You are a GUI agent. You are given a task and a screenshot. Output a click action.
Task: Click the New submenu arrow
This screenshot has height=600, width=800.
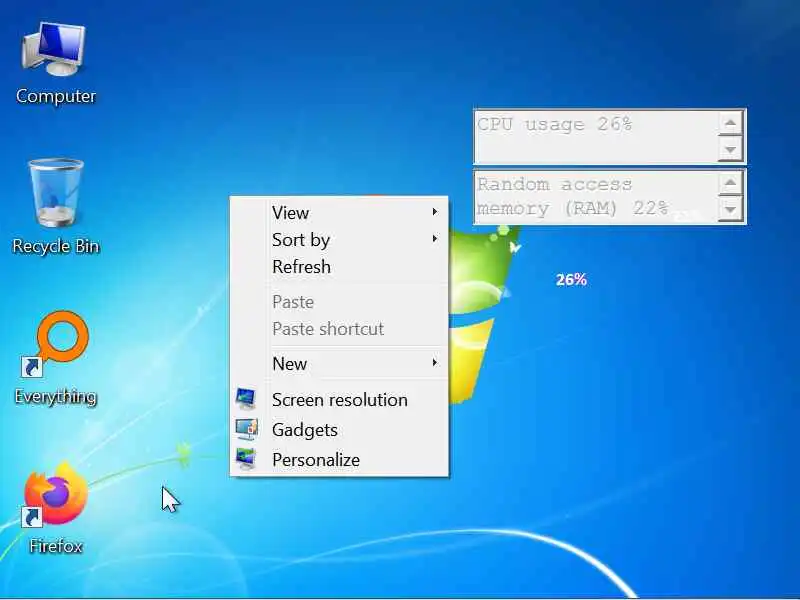click(435, 362)
